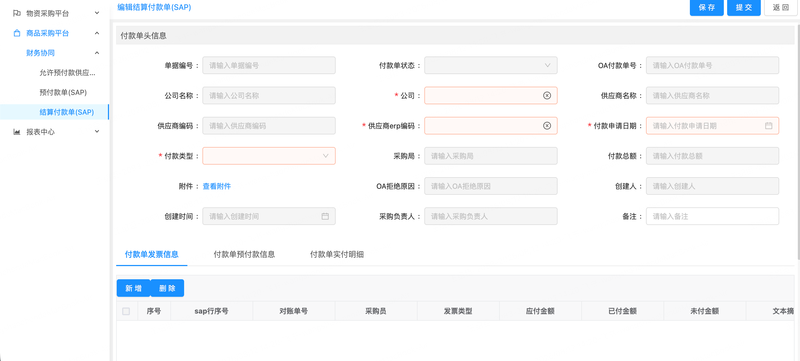The width and height of the screenshot is (800, 361).
Task: Click the 单据编号 input field
Action: 269,65
